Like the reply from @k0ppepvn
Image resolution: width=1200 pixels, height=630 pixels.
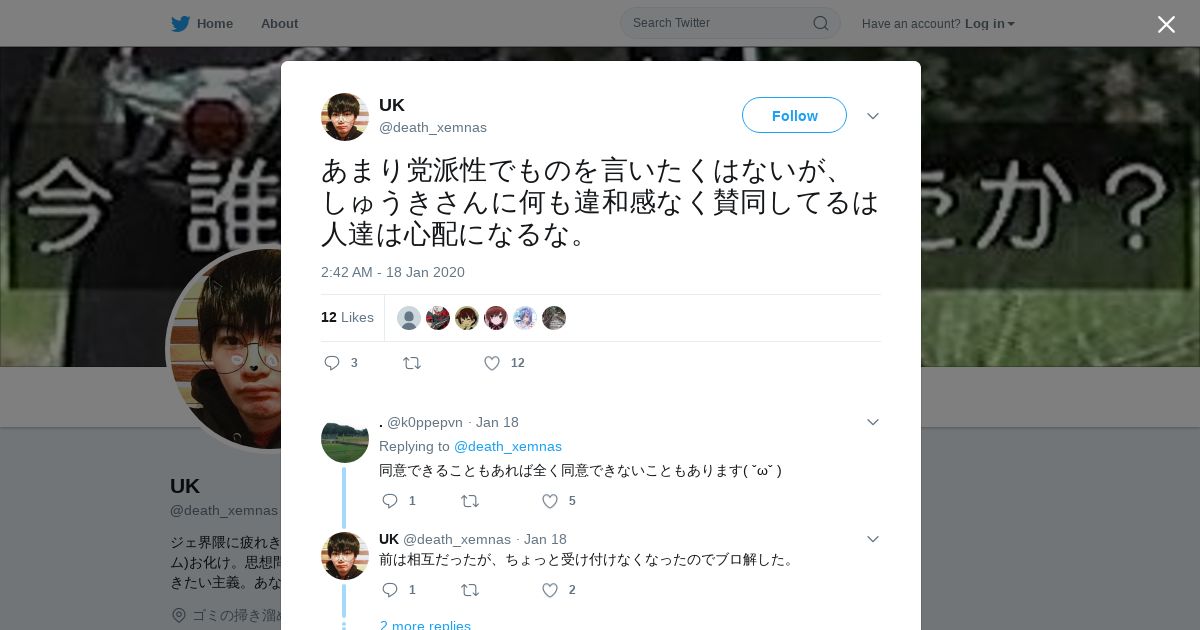(550, 501)
